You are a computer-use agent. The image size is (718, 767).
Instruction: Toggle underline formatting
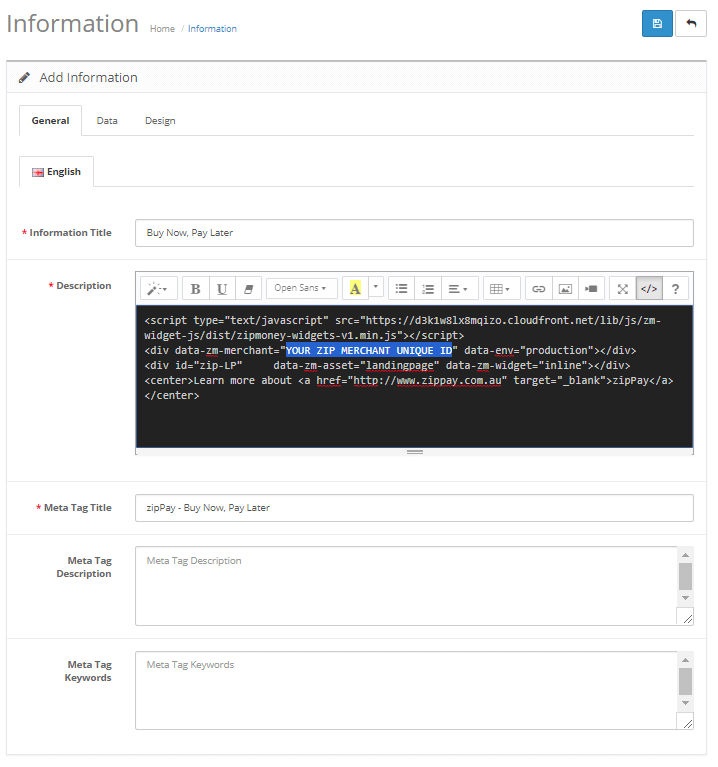[x=222, y=289]
